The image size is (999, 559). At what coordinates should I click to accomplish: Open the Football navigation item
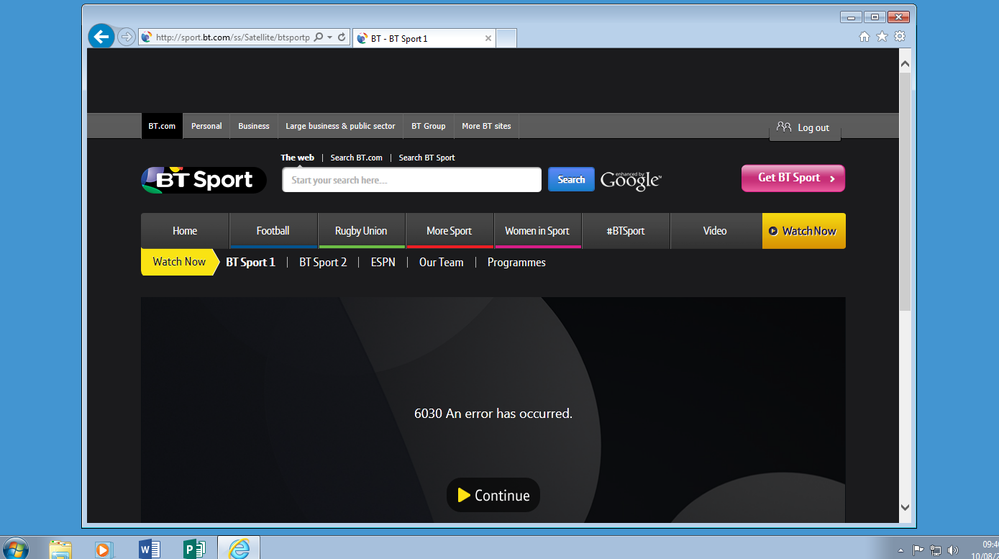tap(273, 231)
